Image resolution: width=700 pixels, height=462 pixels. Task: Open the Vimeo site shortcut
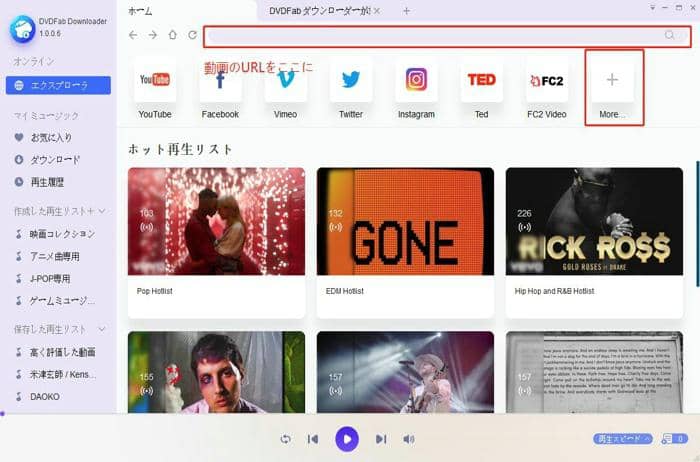tap(285, 80)
